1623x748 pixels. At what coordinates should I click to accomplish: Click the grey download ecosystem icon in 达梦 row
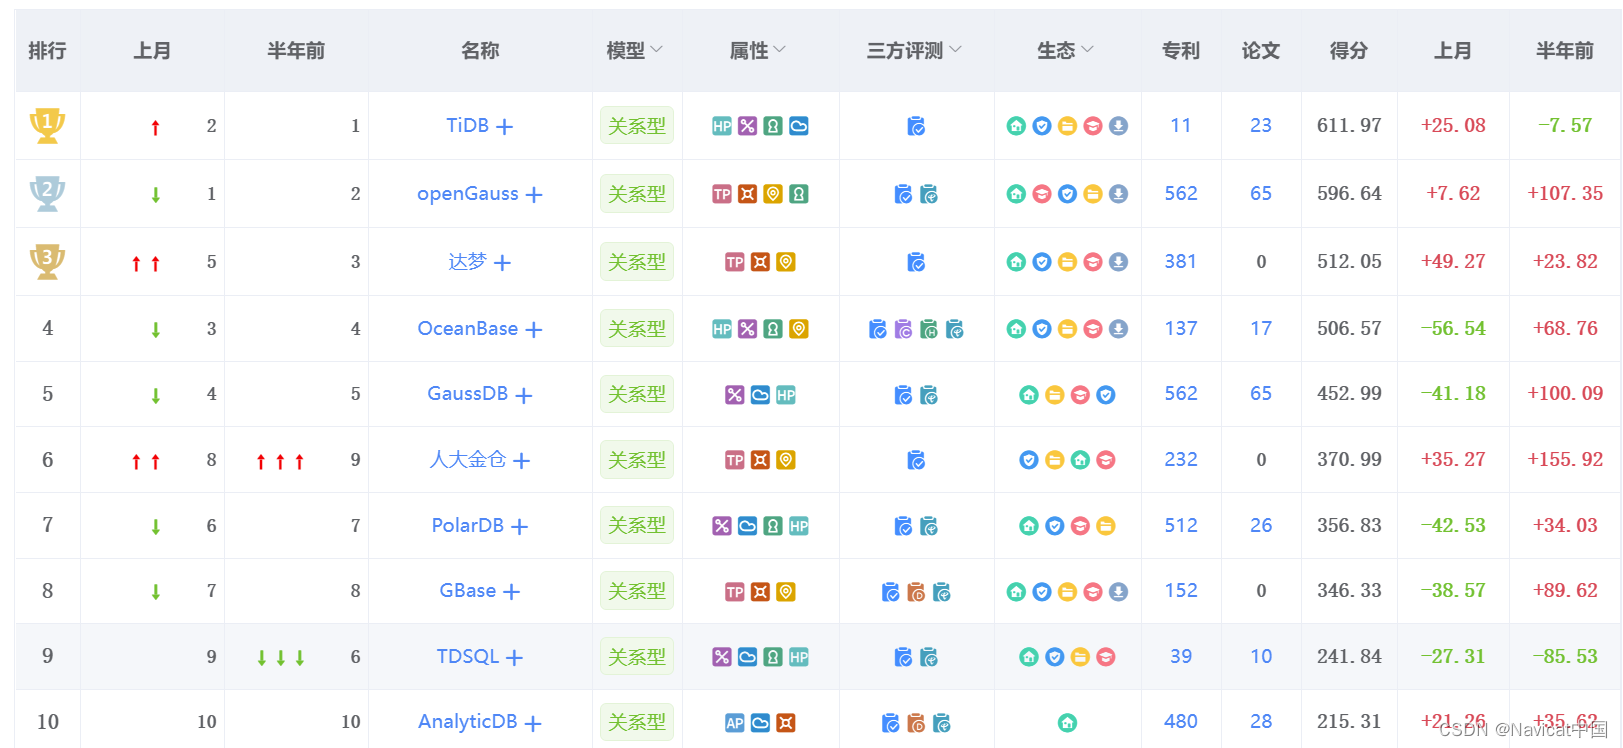[1119, 262]
